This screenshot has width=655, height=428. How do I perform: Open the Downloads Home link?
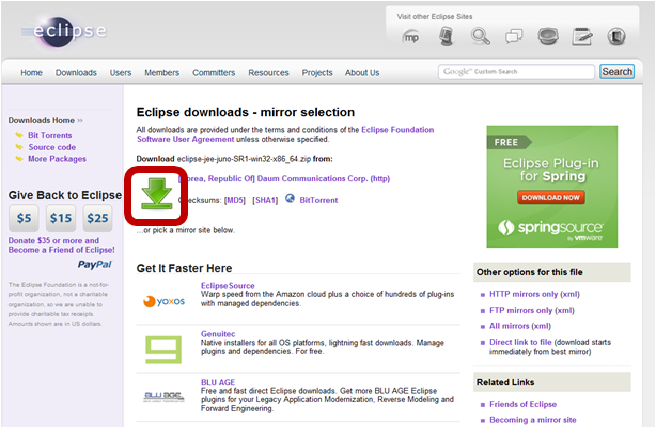coord(42,120)
